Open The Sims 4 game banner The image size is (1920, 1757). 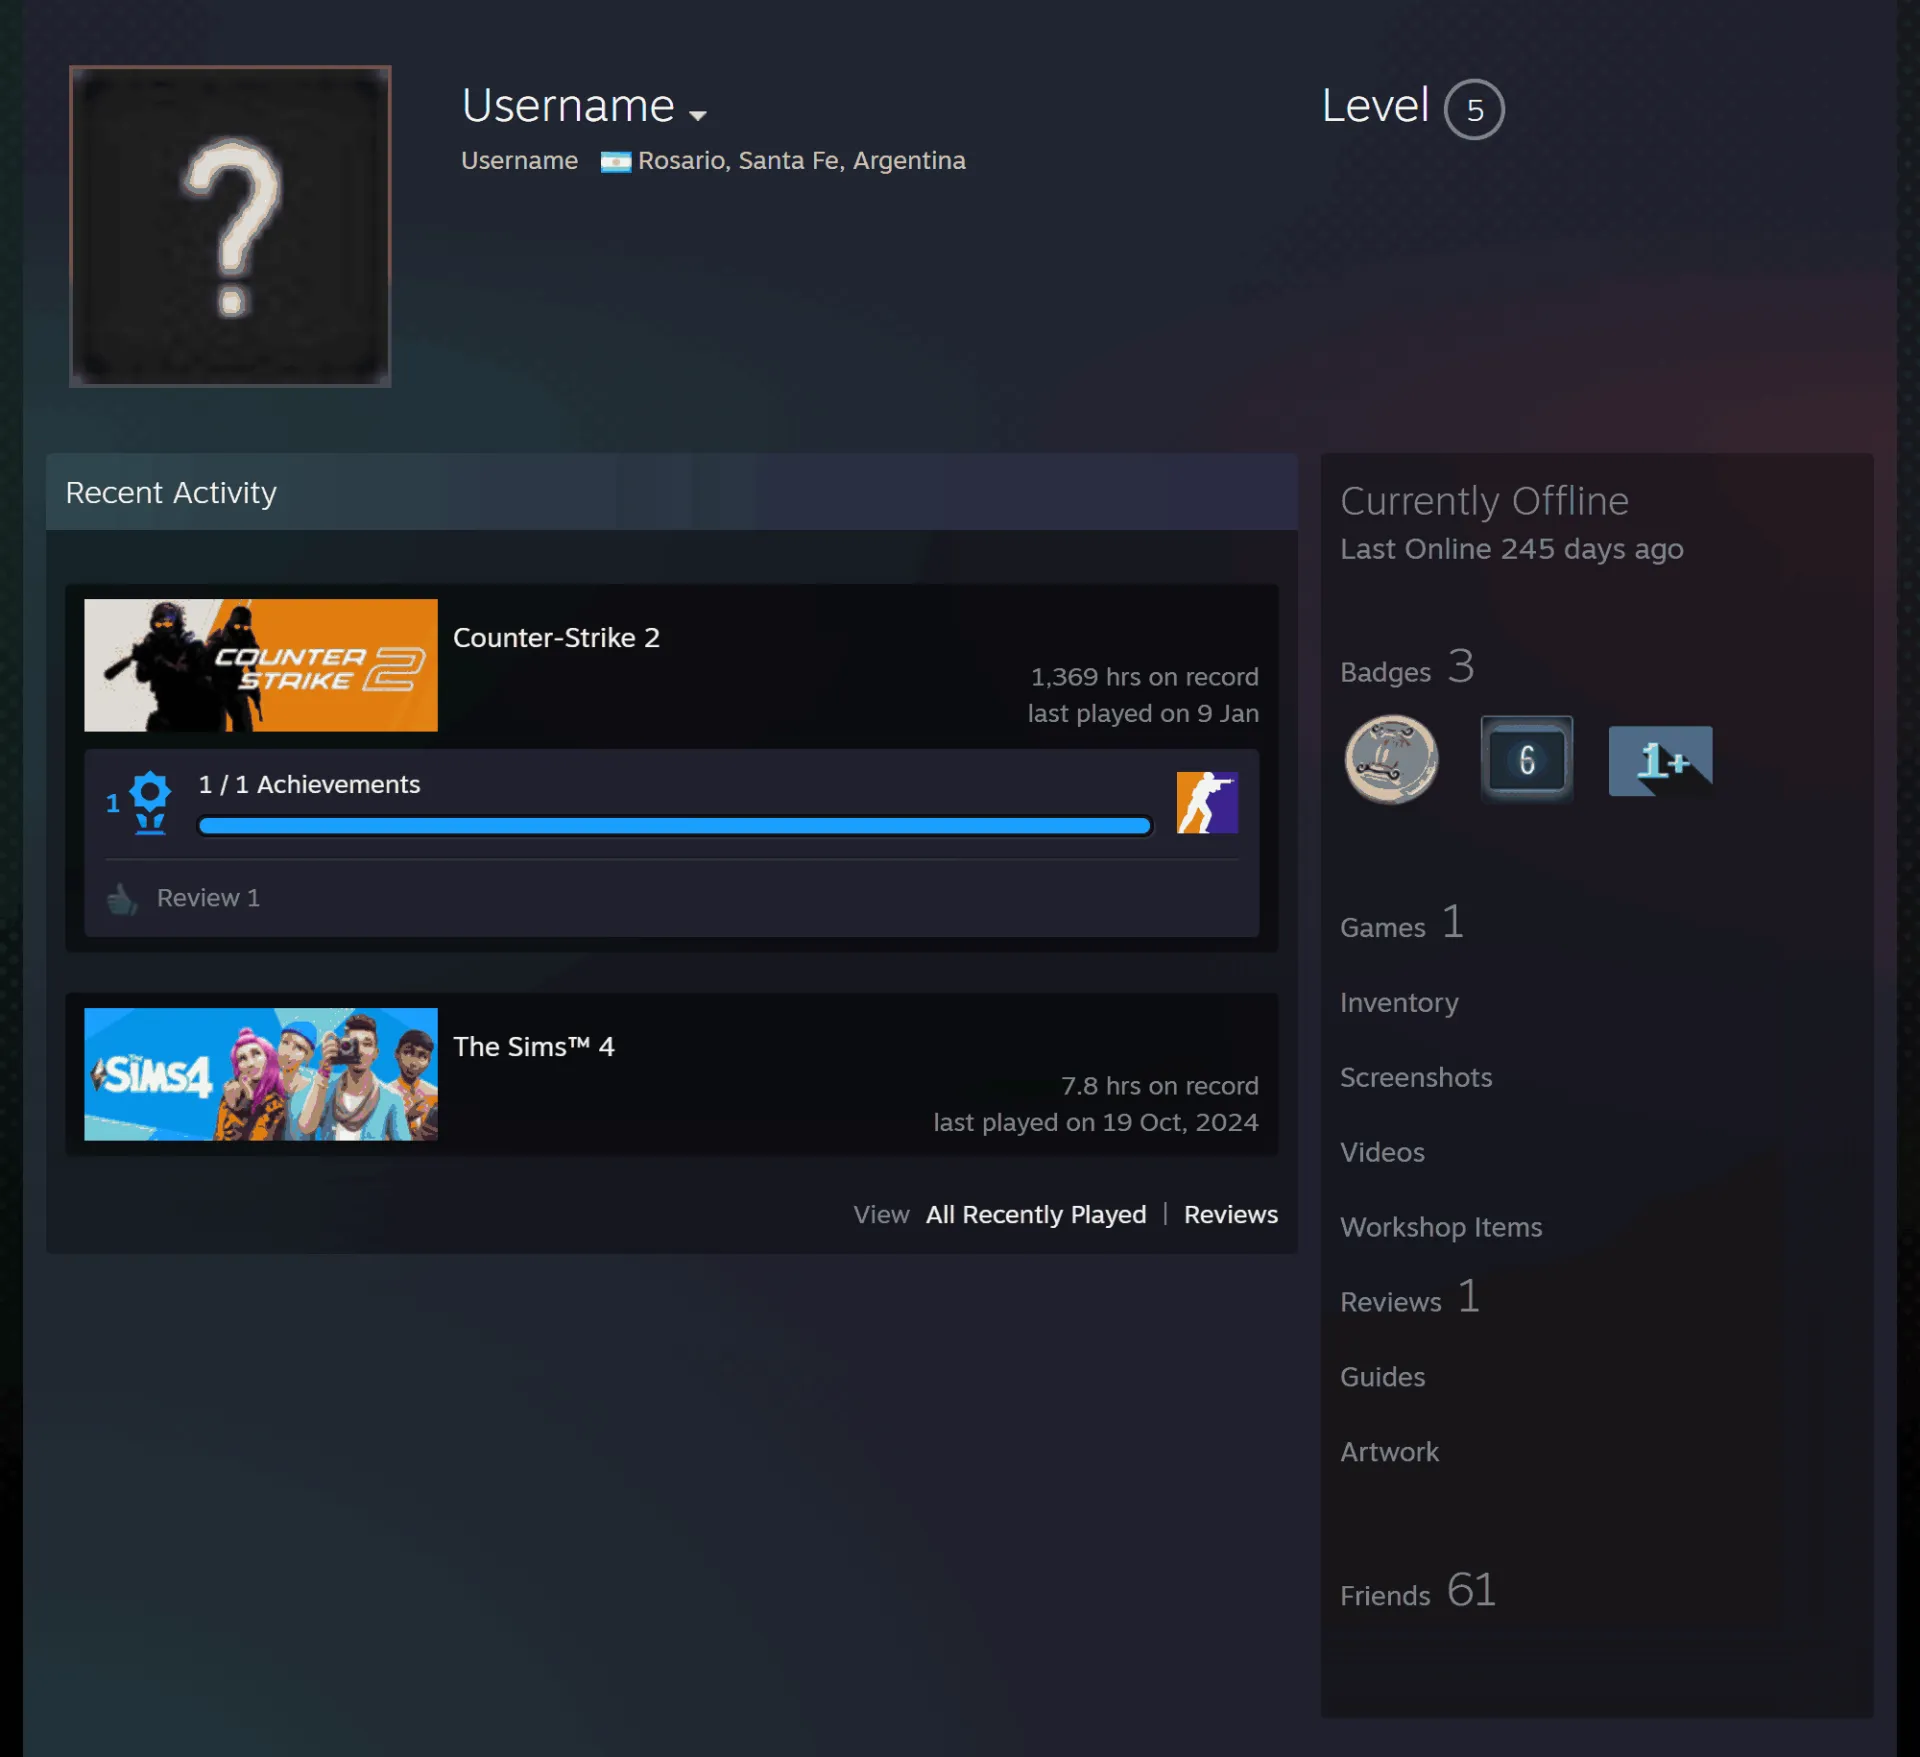coord(261,1074)
